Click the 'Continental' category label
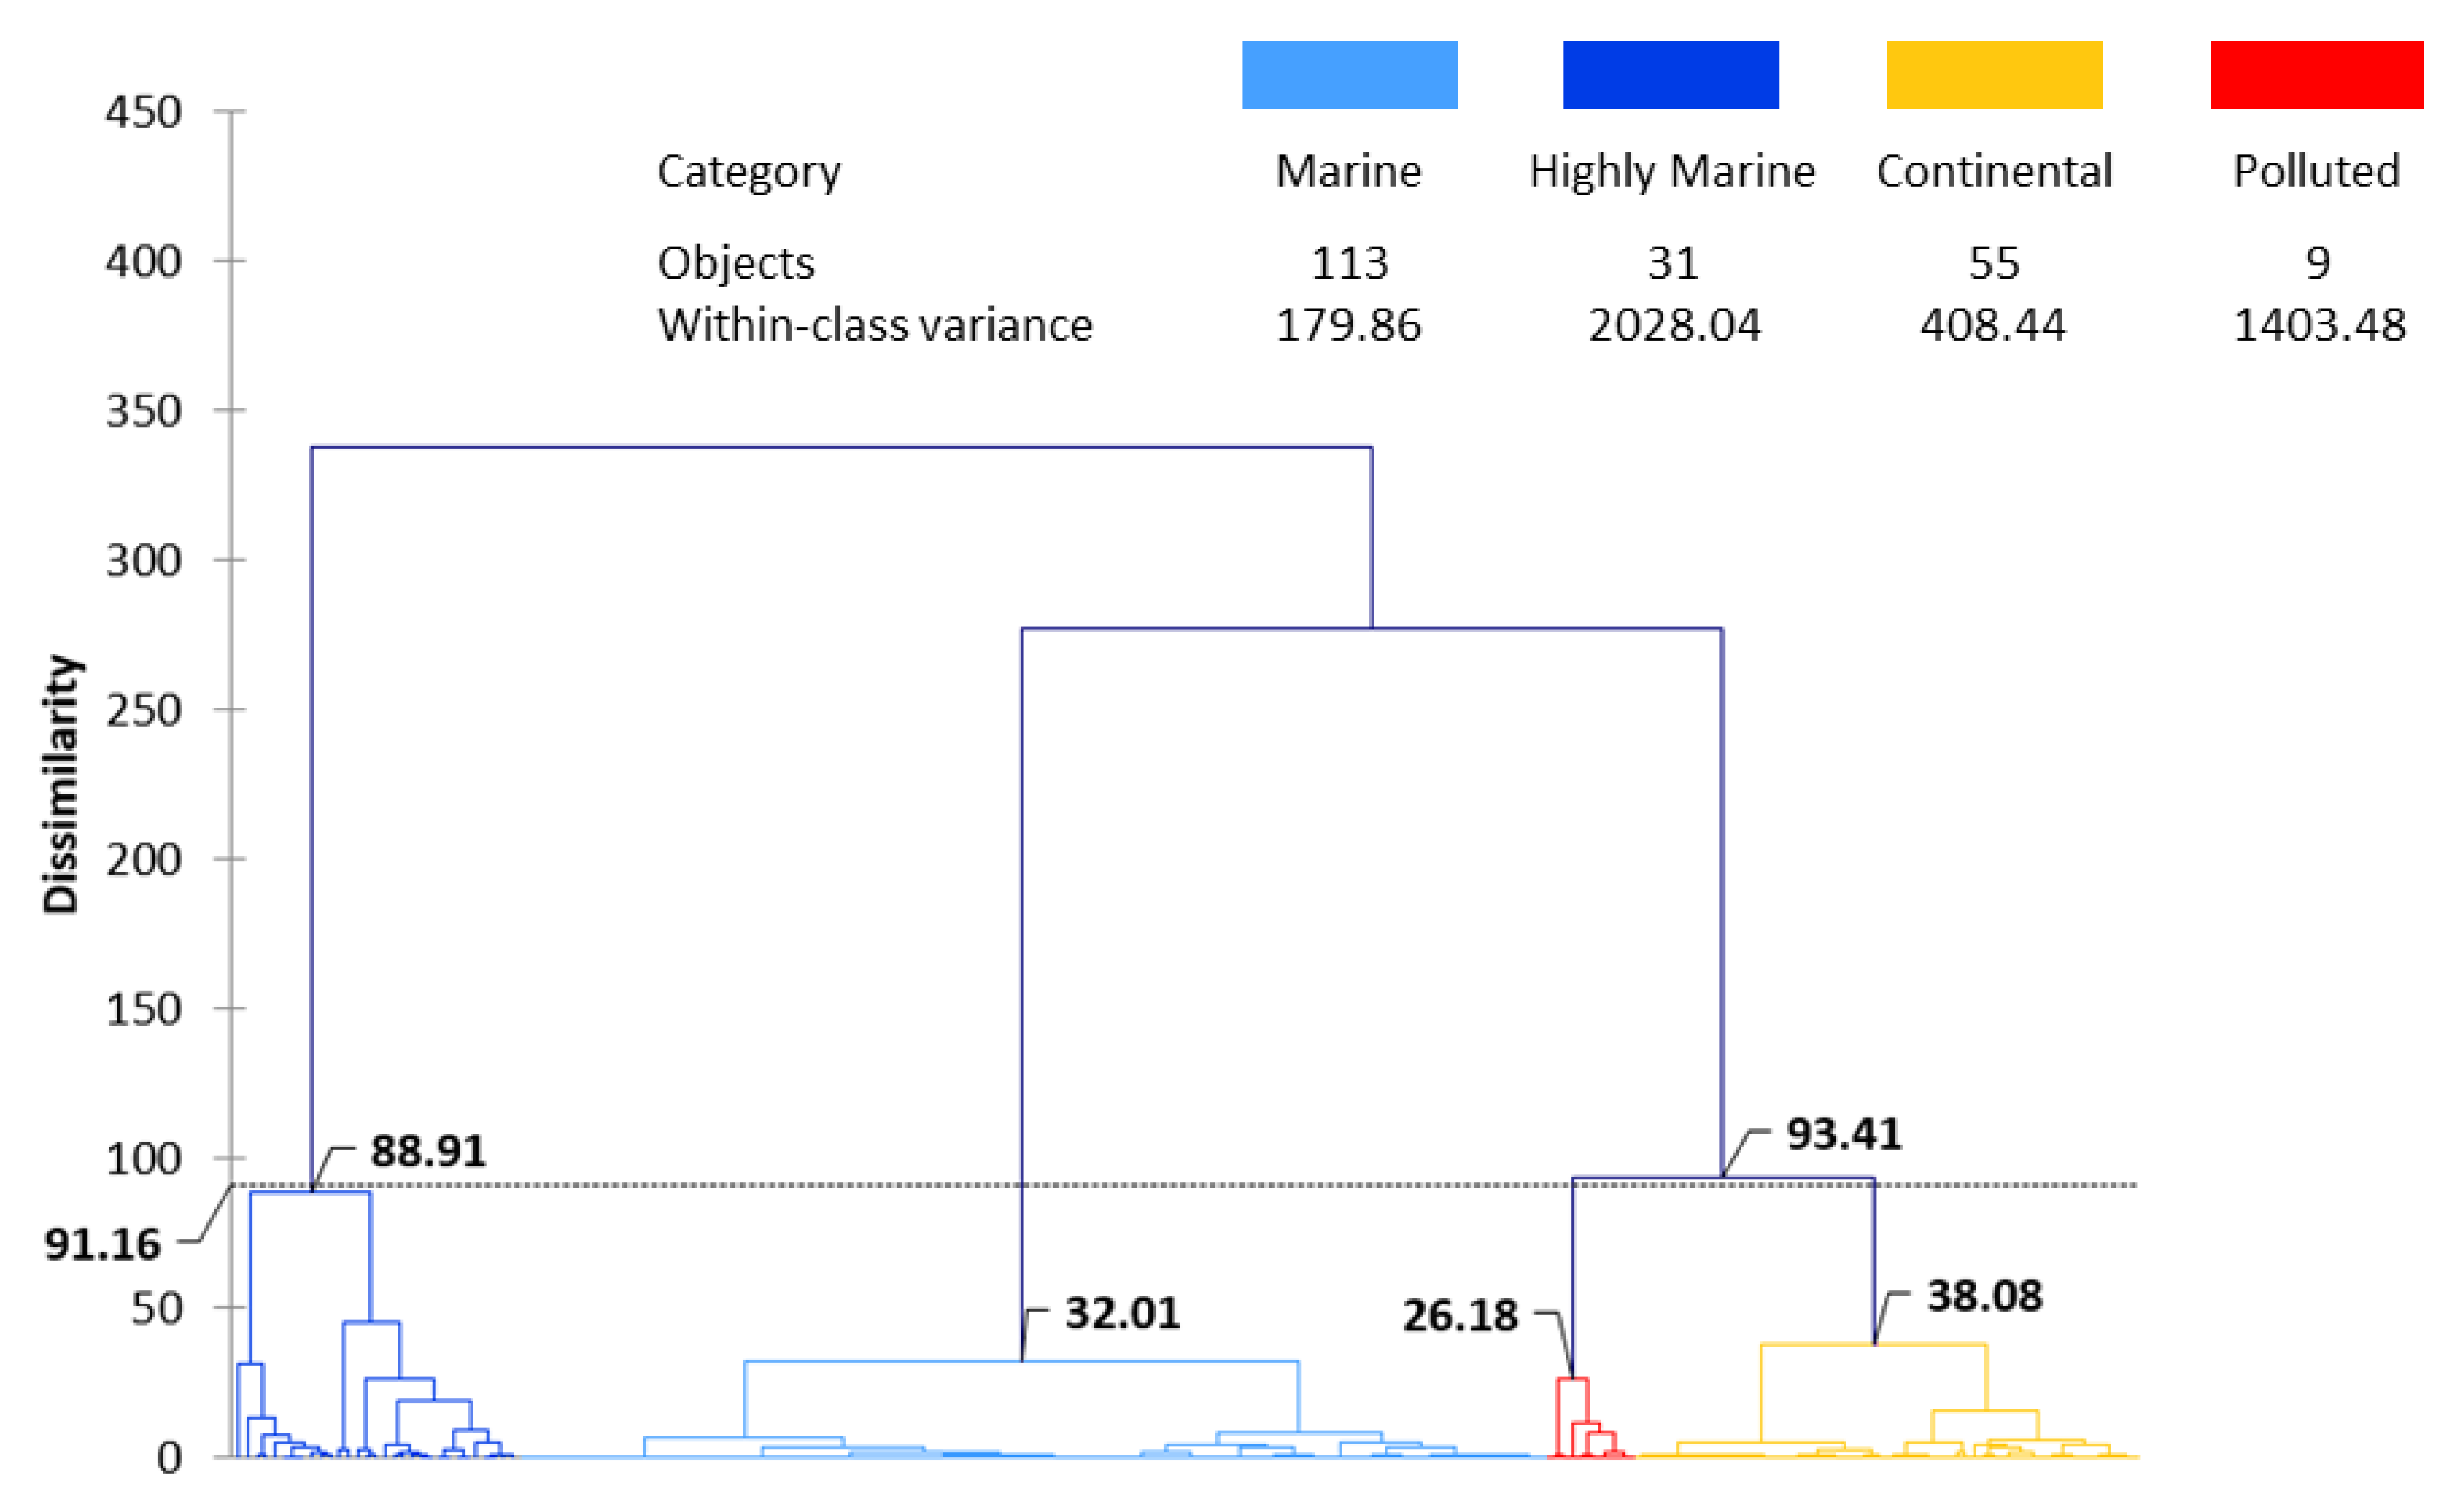 (x=1993, y=171)
